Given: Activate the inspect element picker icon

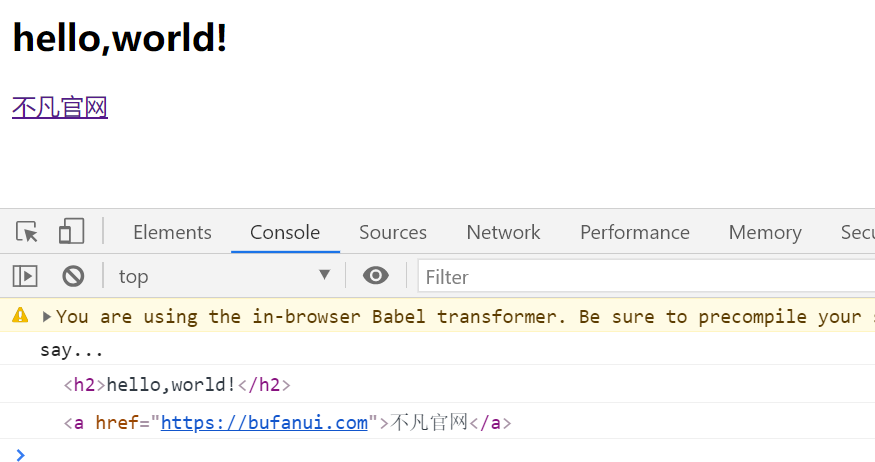Looking at the screenshot, I should point(27,232).
